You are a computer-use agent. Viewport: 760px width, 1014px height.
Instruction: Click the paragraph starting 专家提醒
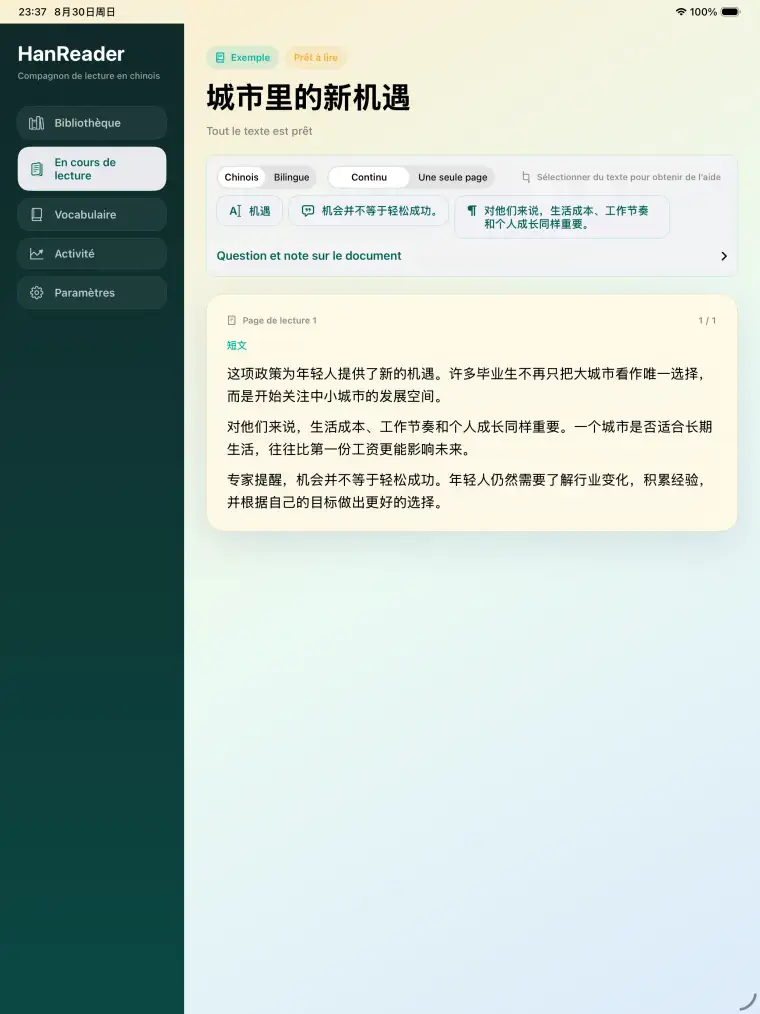[467, 491]
